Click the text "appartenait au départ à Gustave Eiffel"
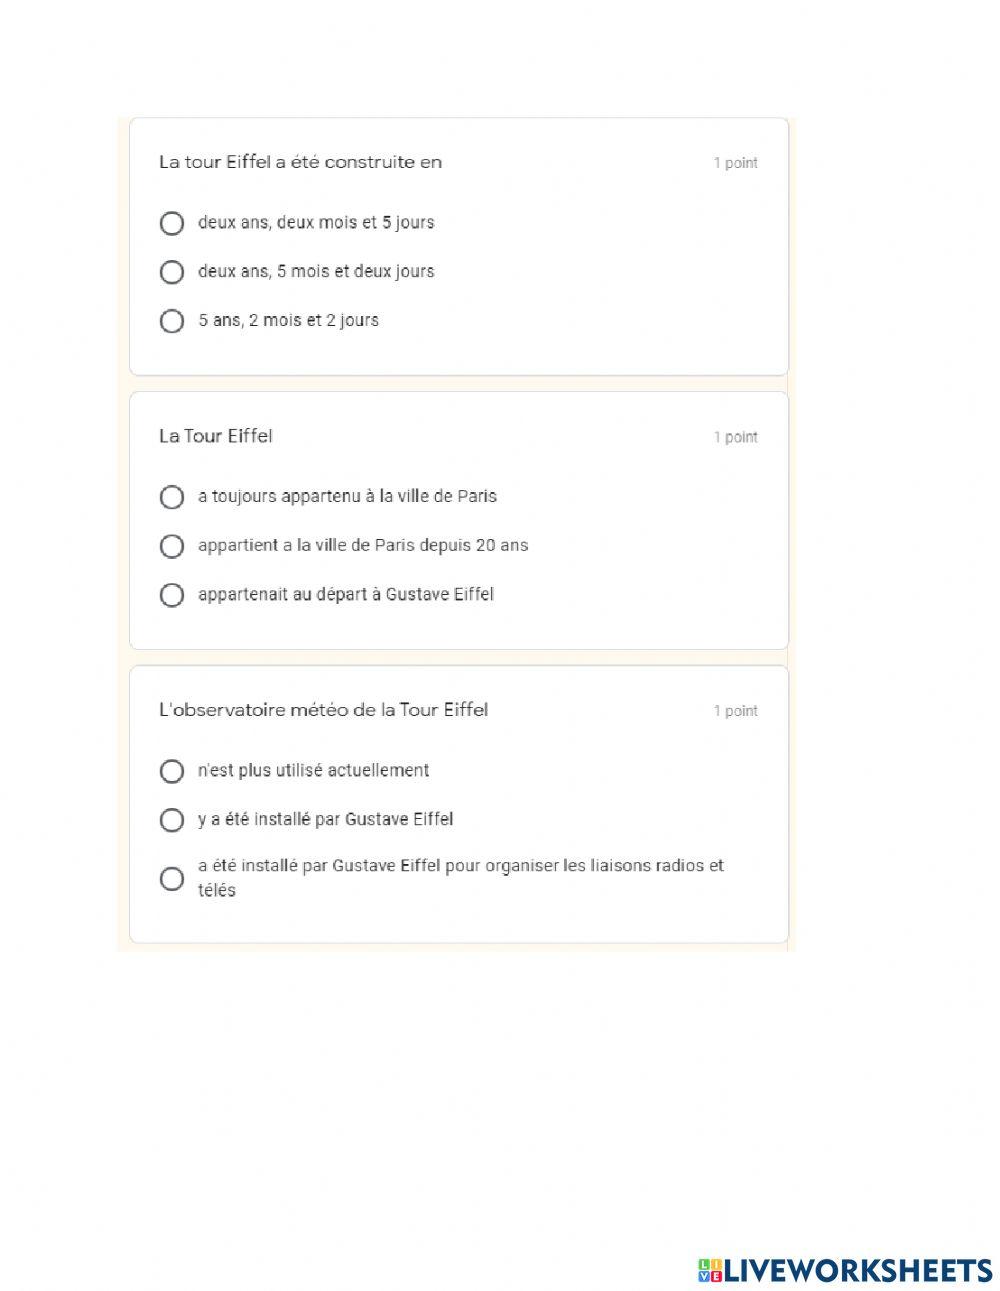The height and width of the screenshot is (1291, 1000). pyautogui.click(x=346, y=594)
